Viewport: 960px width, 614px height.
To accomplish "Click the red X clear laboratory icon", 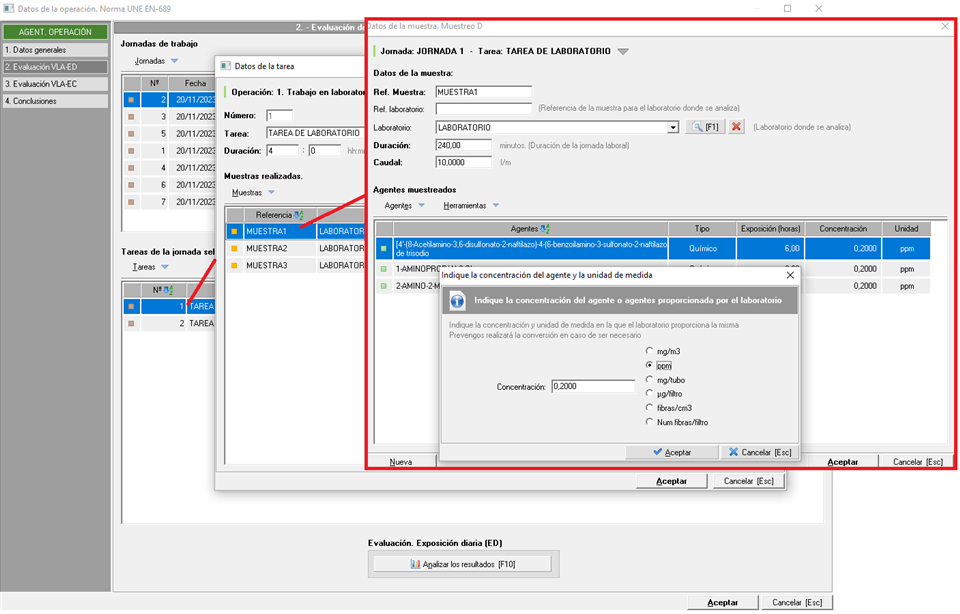I will tap(736, 127).
